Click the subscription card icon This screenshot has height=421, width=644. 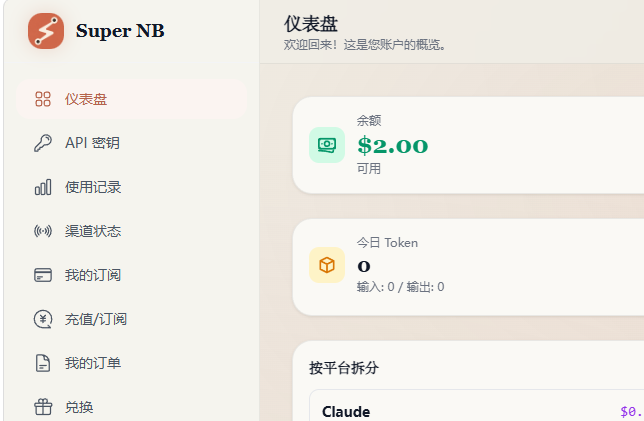click(43, 275)
